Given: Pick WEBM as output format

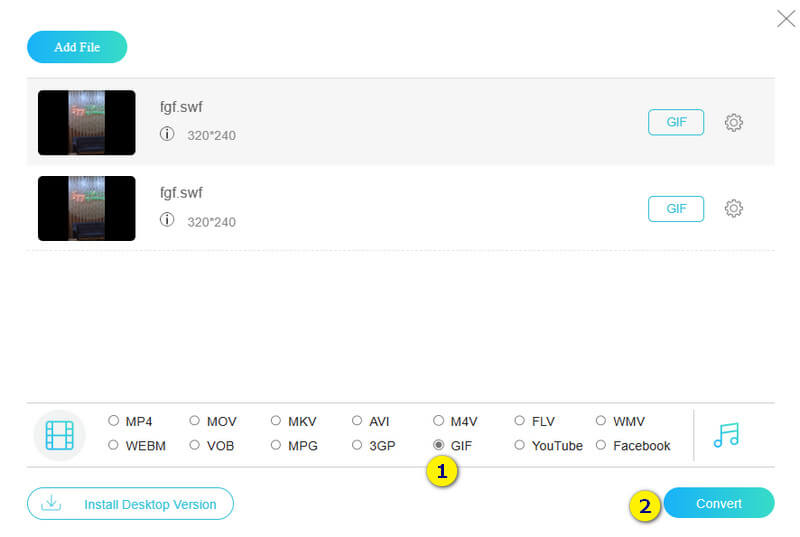Looking at the screenshot, I should tap(114, 445).
